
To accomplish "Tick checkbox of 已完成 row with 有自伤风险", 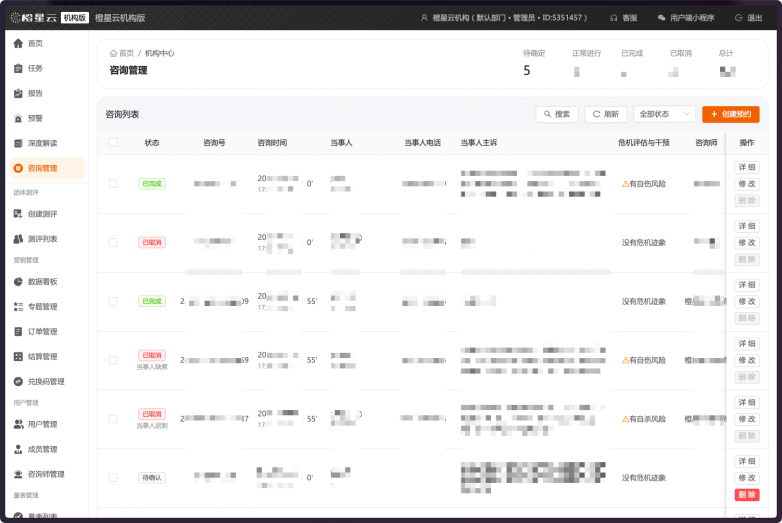I will pos(113,184).
